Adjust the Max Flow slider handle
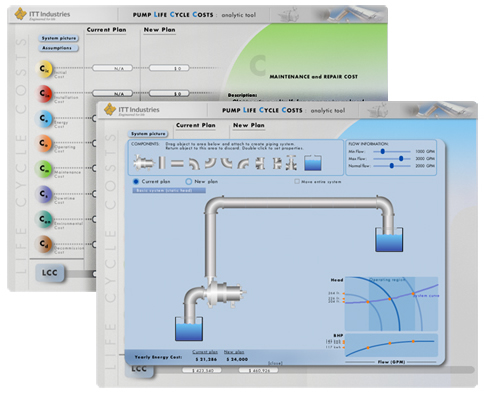Screen dimensions: 484x394 401,158
